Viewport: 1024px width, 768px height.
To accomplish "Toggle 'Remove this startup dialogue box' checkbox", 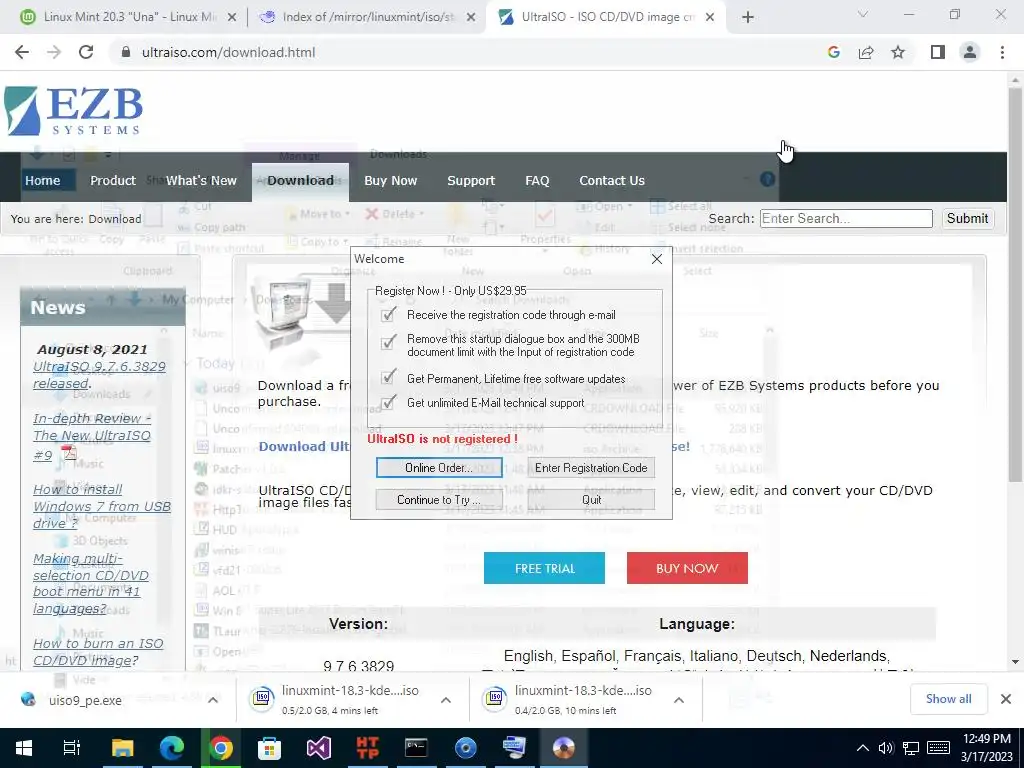I will pyautogui.click(x=388, y=342).
